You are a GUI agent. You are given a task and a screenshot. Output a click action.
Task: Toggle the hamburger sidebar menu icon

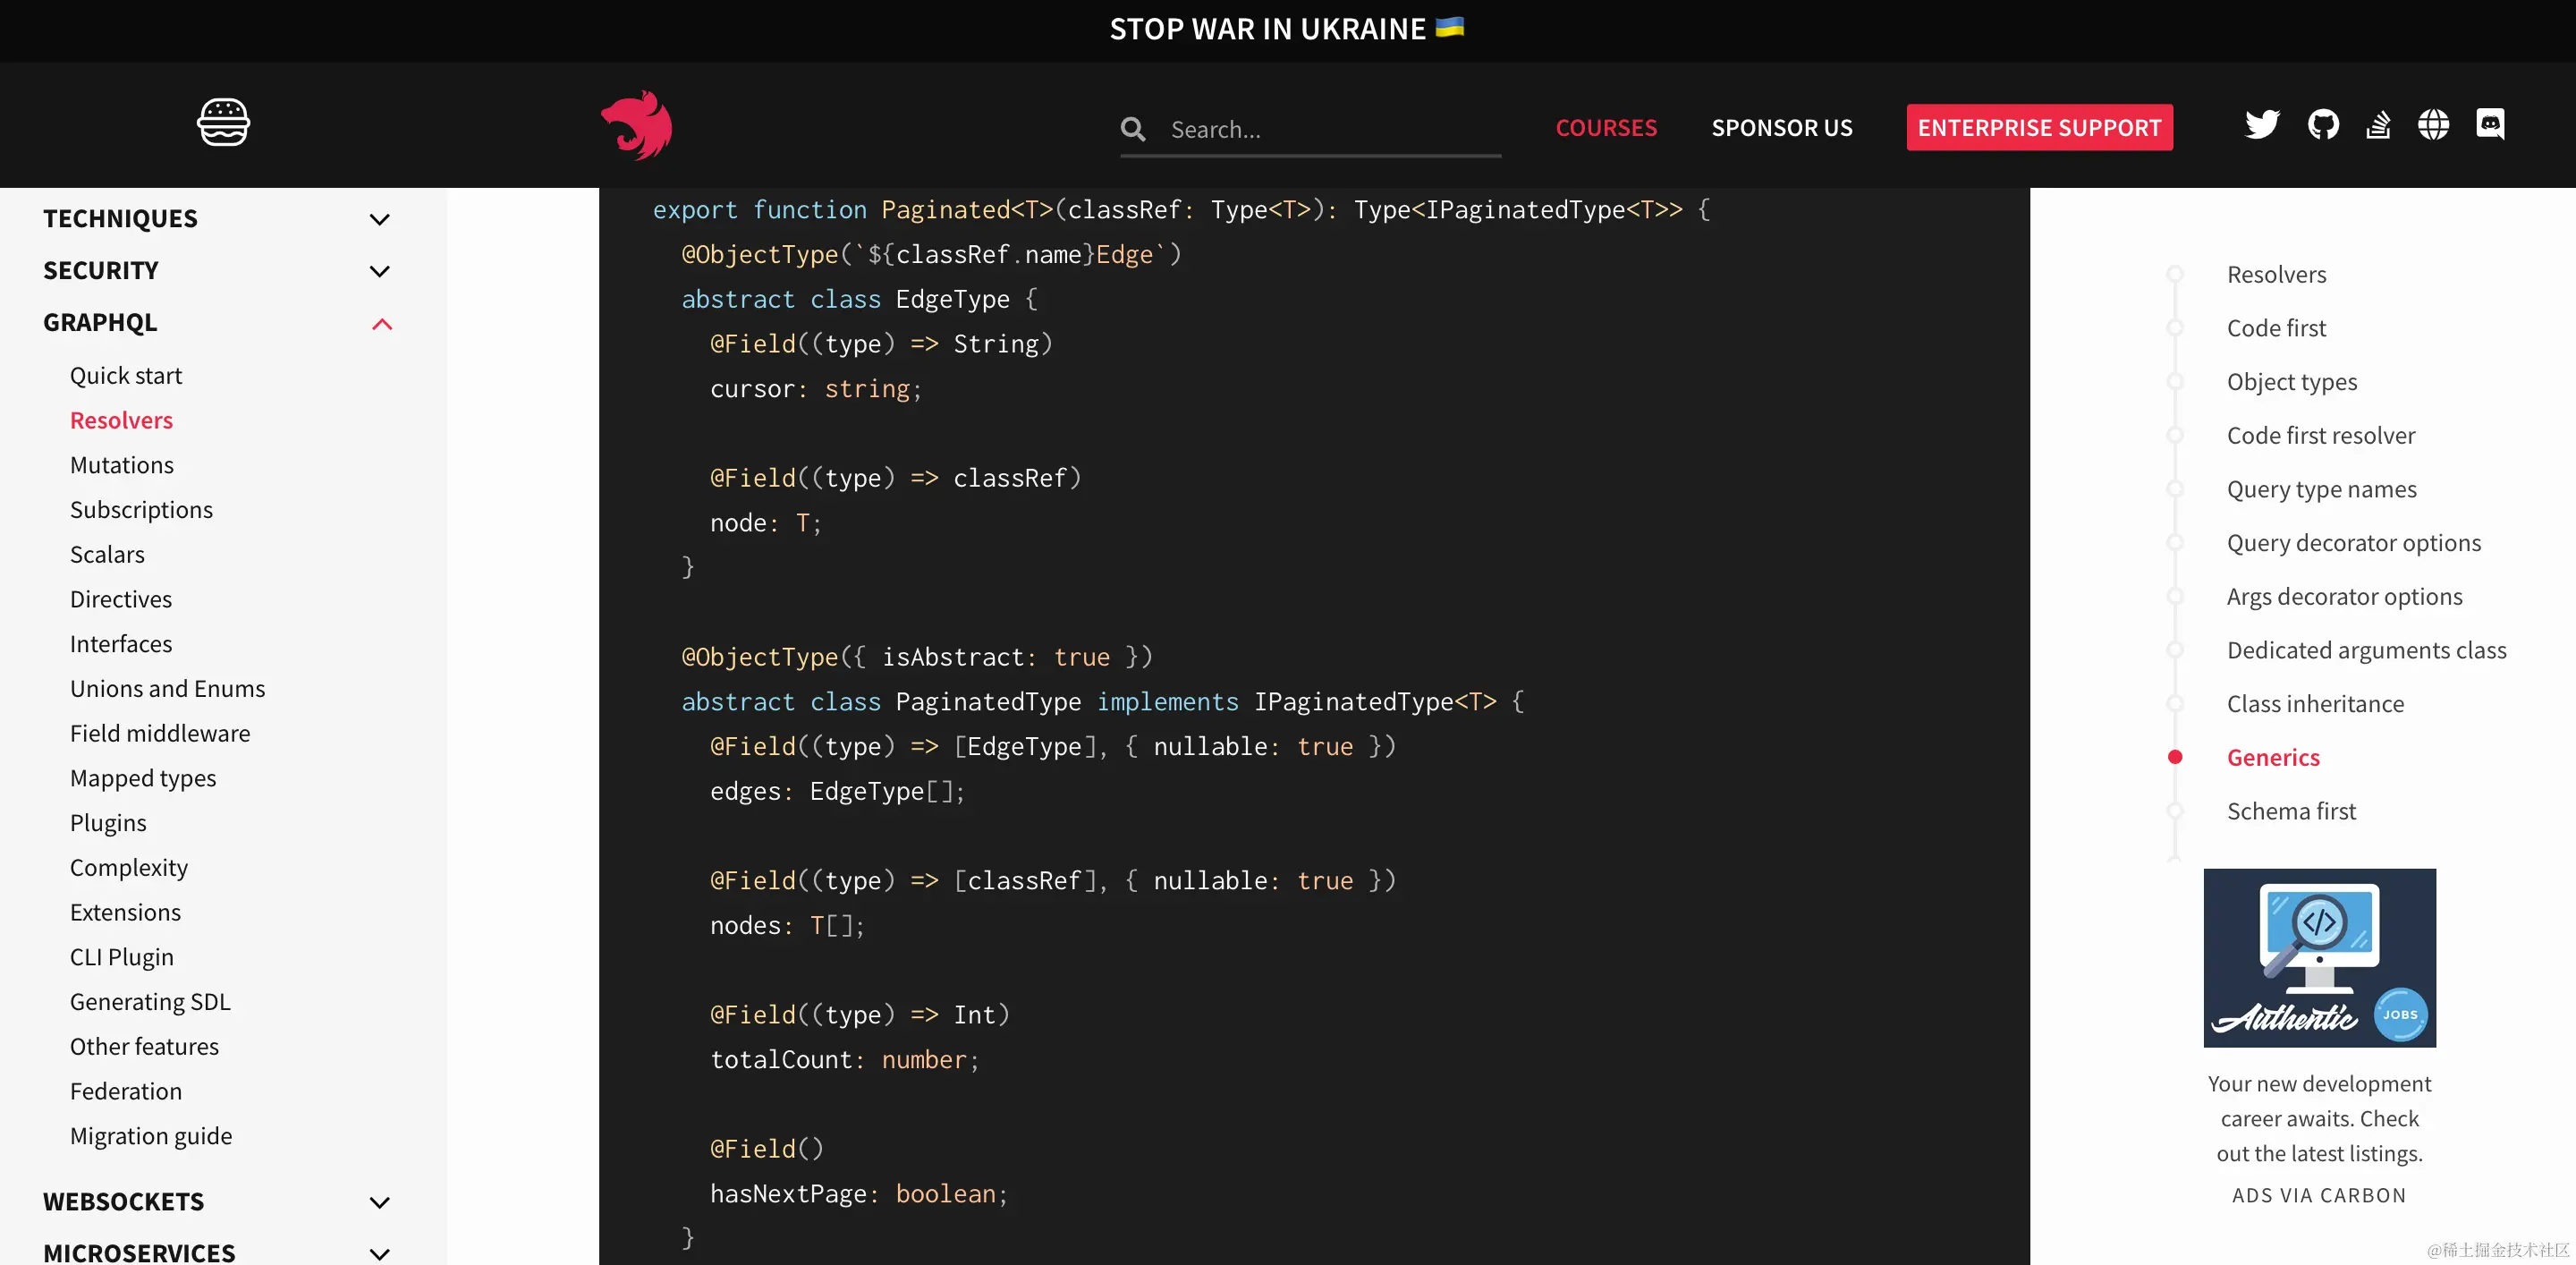223,123
